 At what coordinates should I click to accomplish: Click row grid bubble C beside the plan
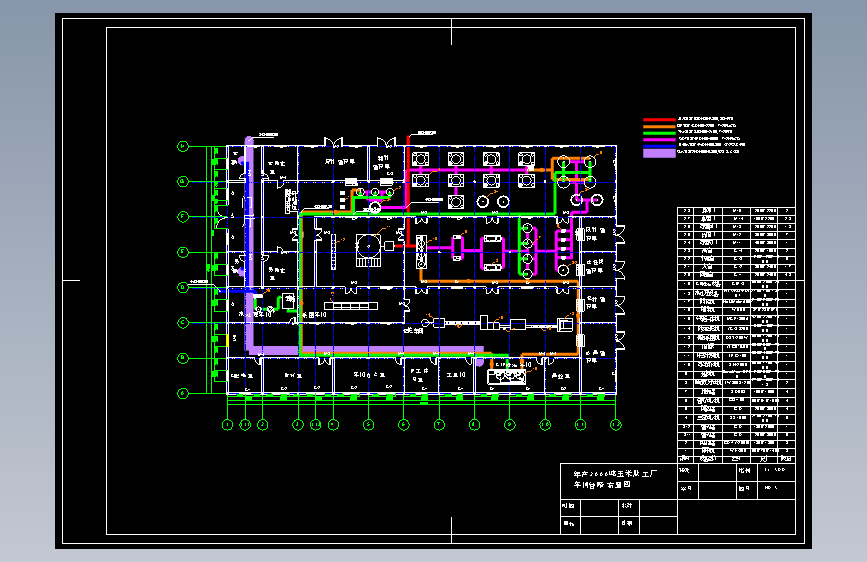[183, 322]
